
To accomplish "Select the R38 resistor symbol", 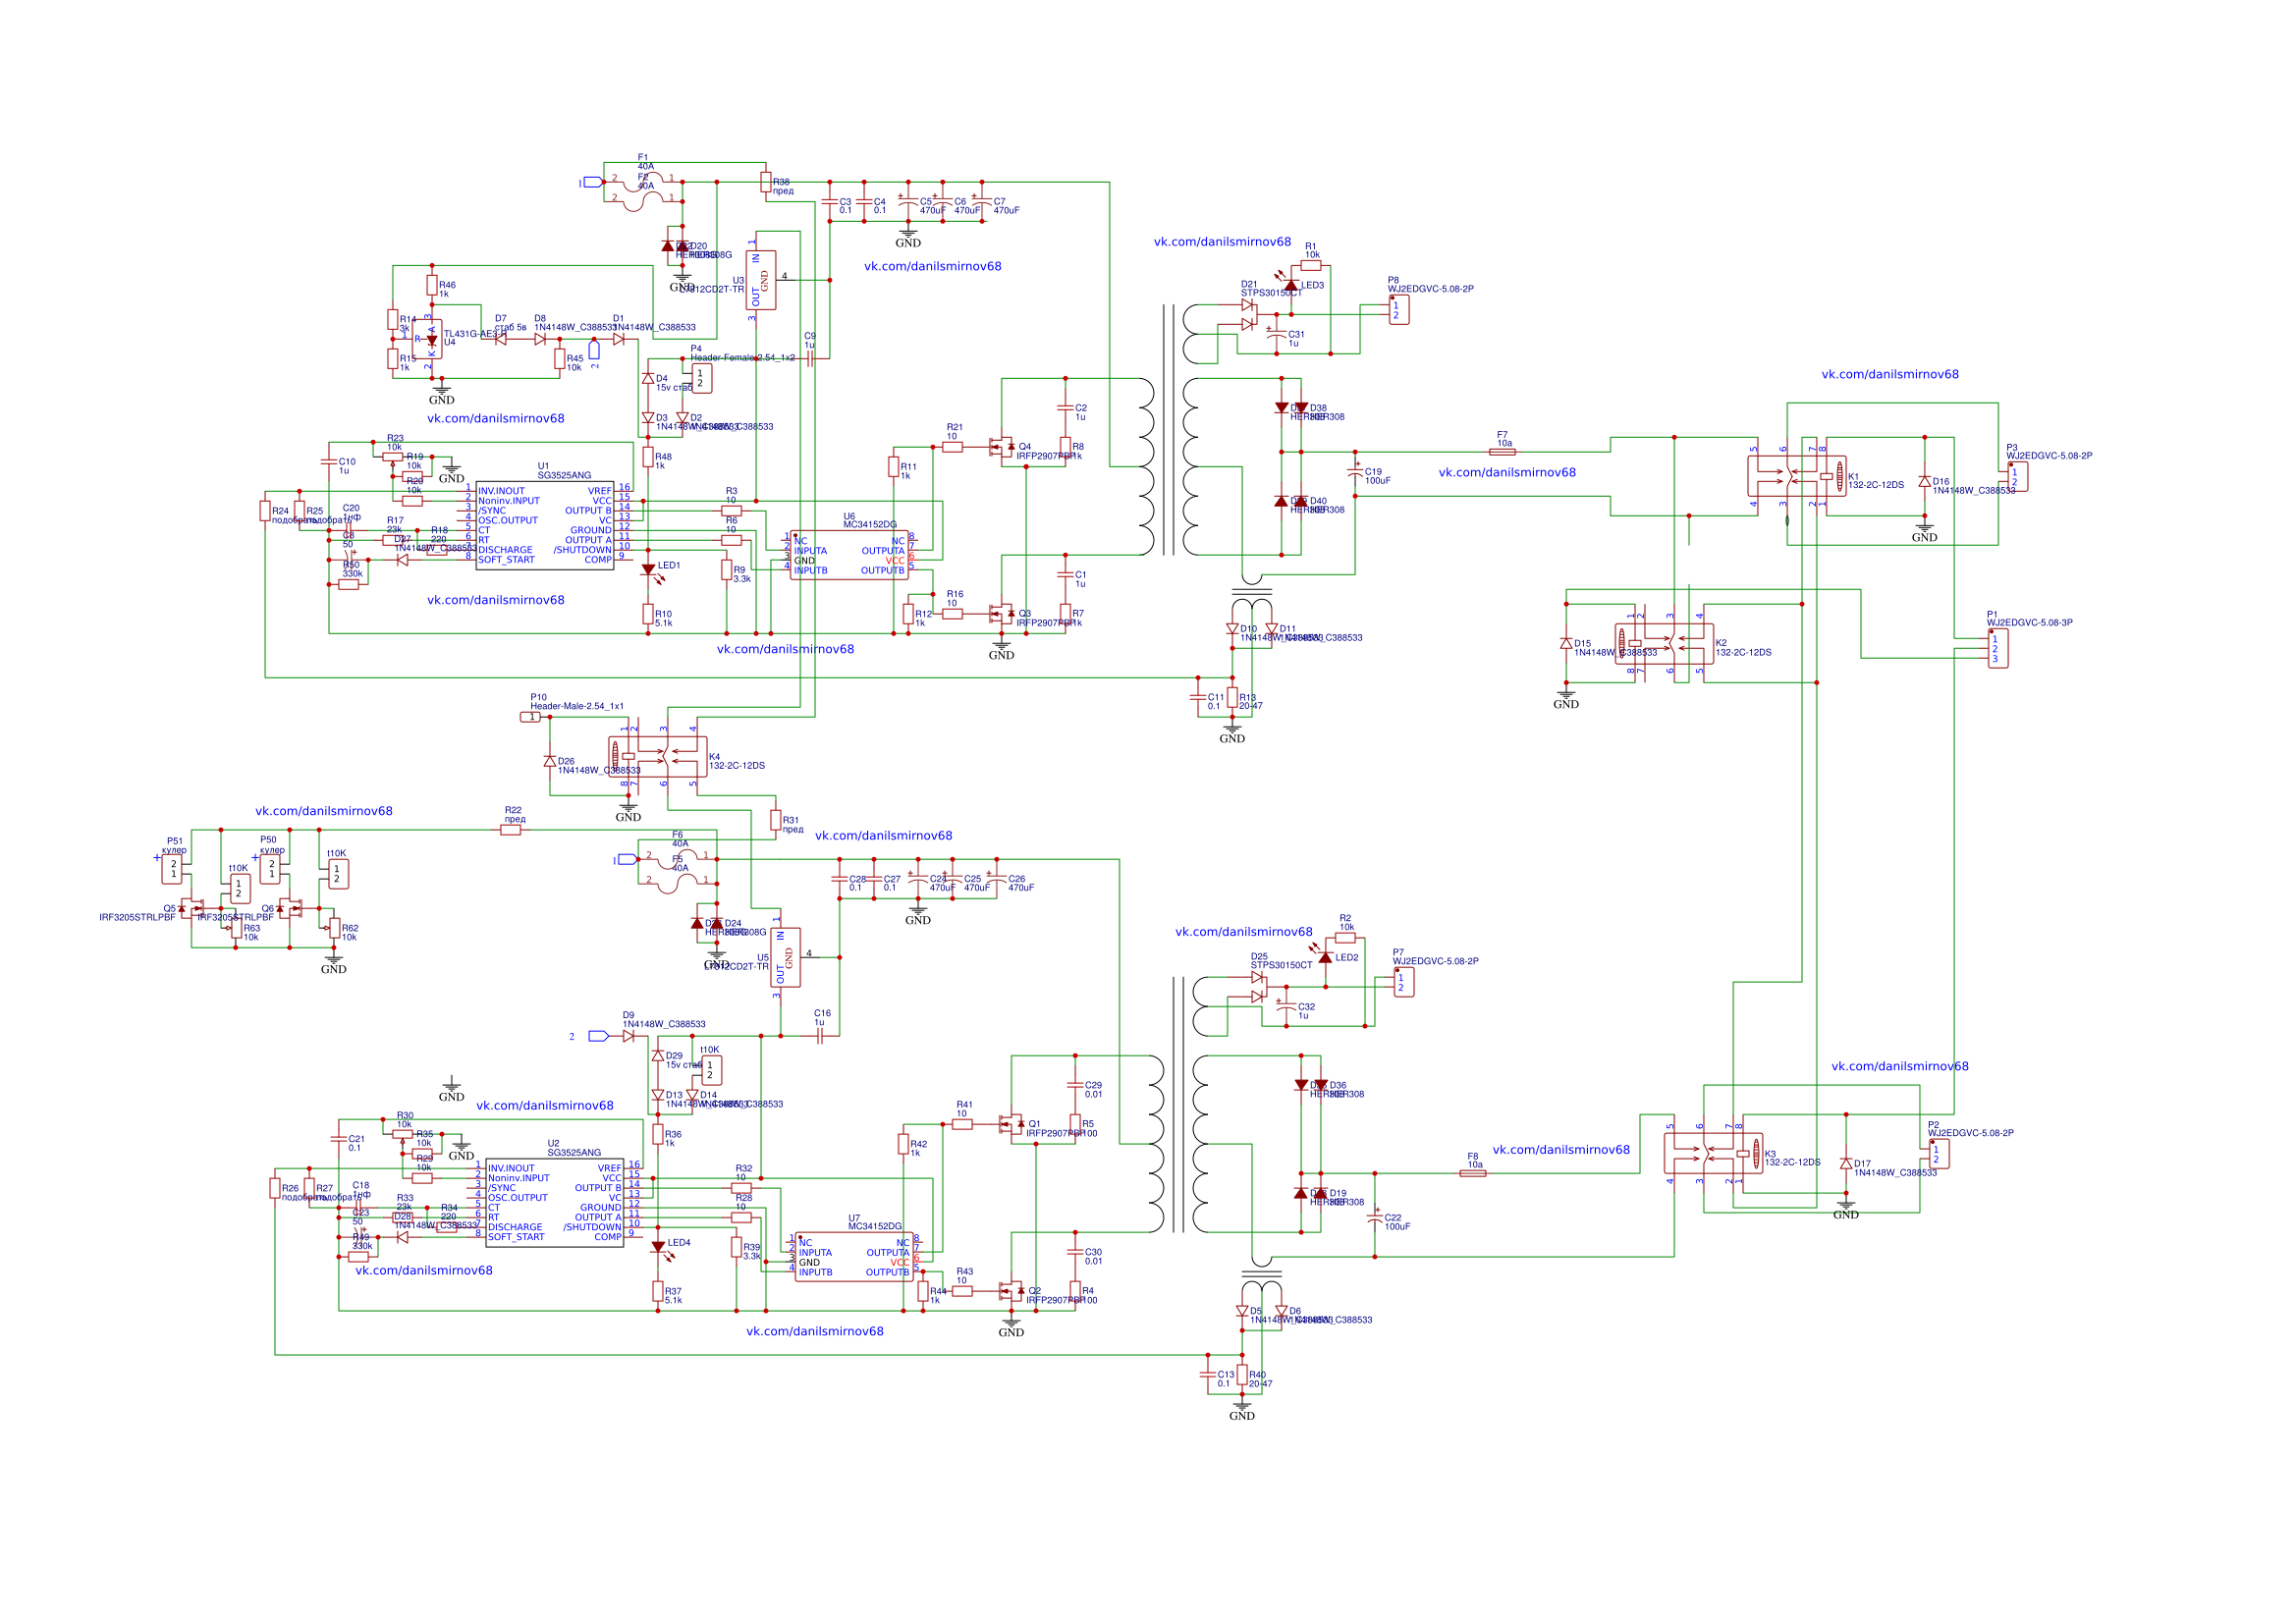I will pyautogui.click(x=766, y=182).
